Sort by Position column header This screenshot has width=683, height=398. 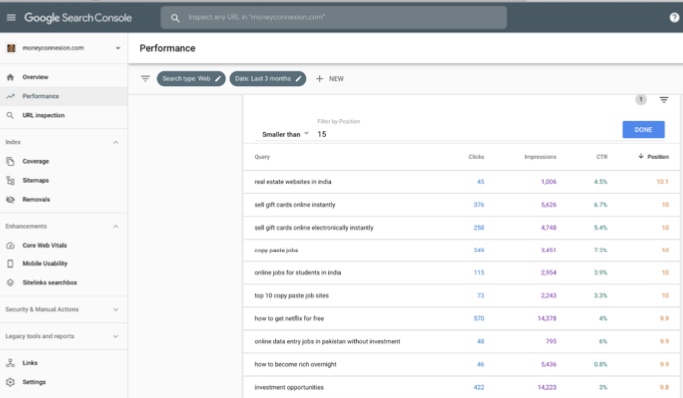point(658,157)
